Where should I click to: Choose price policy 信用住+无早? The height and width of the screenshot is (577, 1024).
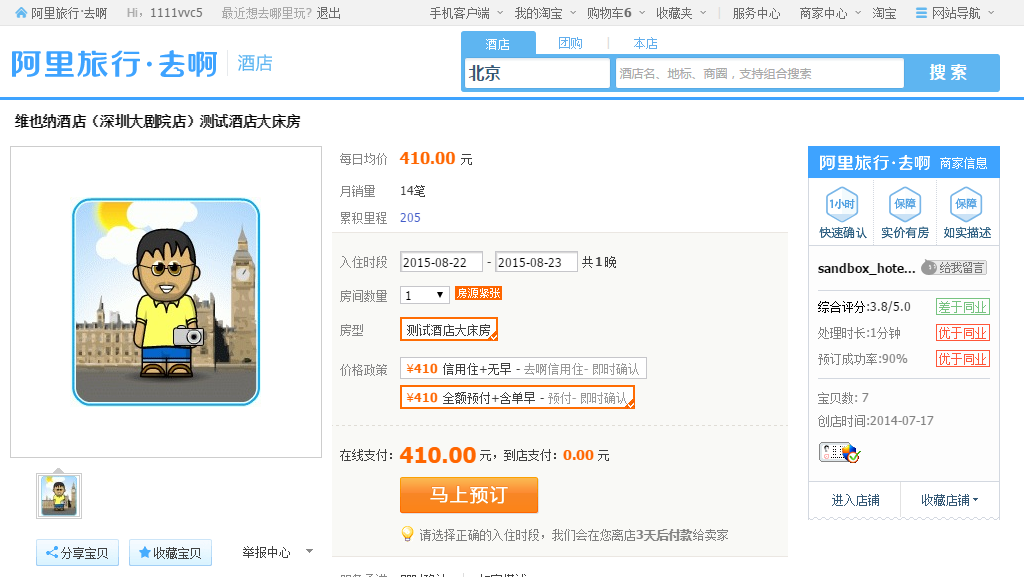point(523,369)
